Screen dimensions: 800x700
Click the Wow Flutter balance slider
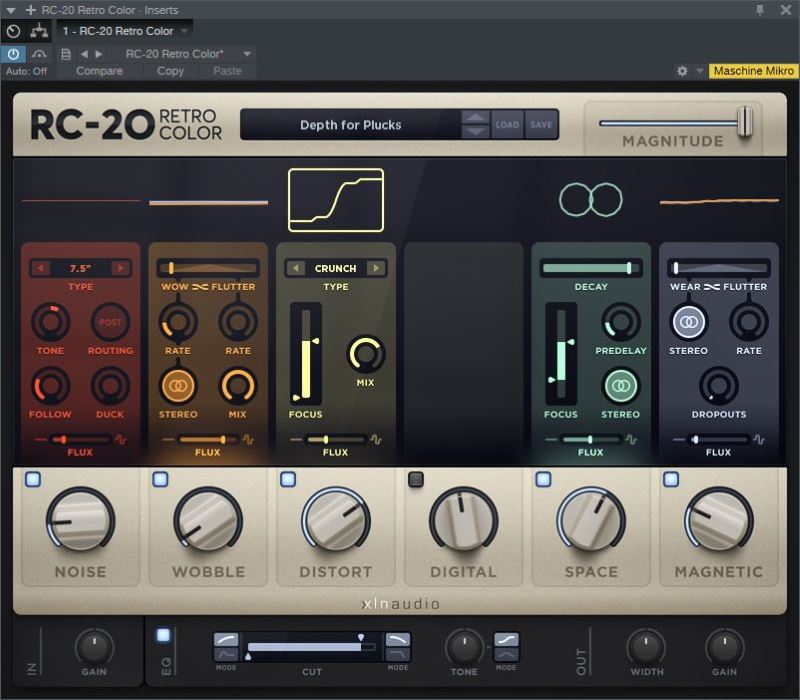point(208,268)
